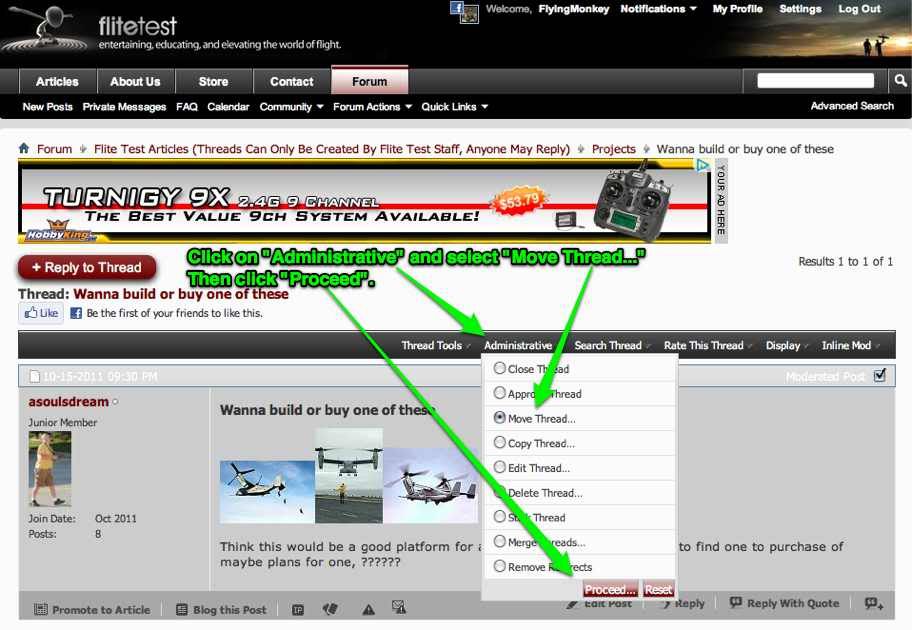Select the Stick Thread radio button
Viewport: 912px width, 630px height.
click(x=499, y=516)
